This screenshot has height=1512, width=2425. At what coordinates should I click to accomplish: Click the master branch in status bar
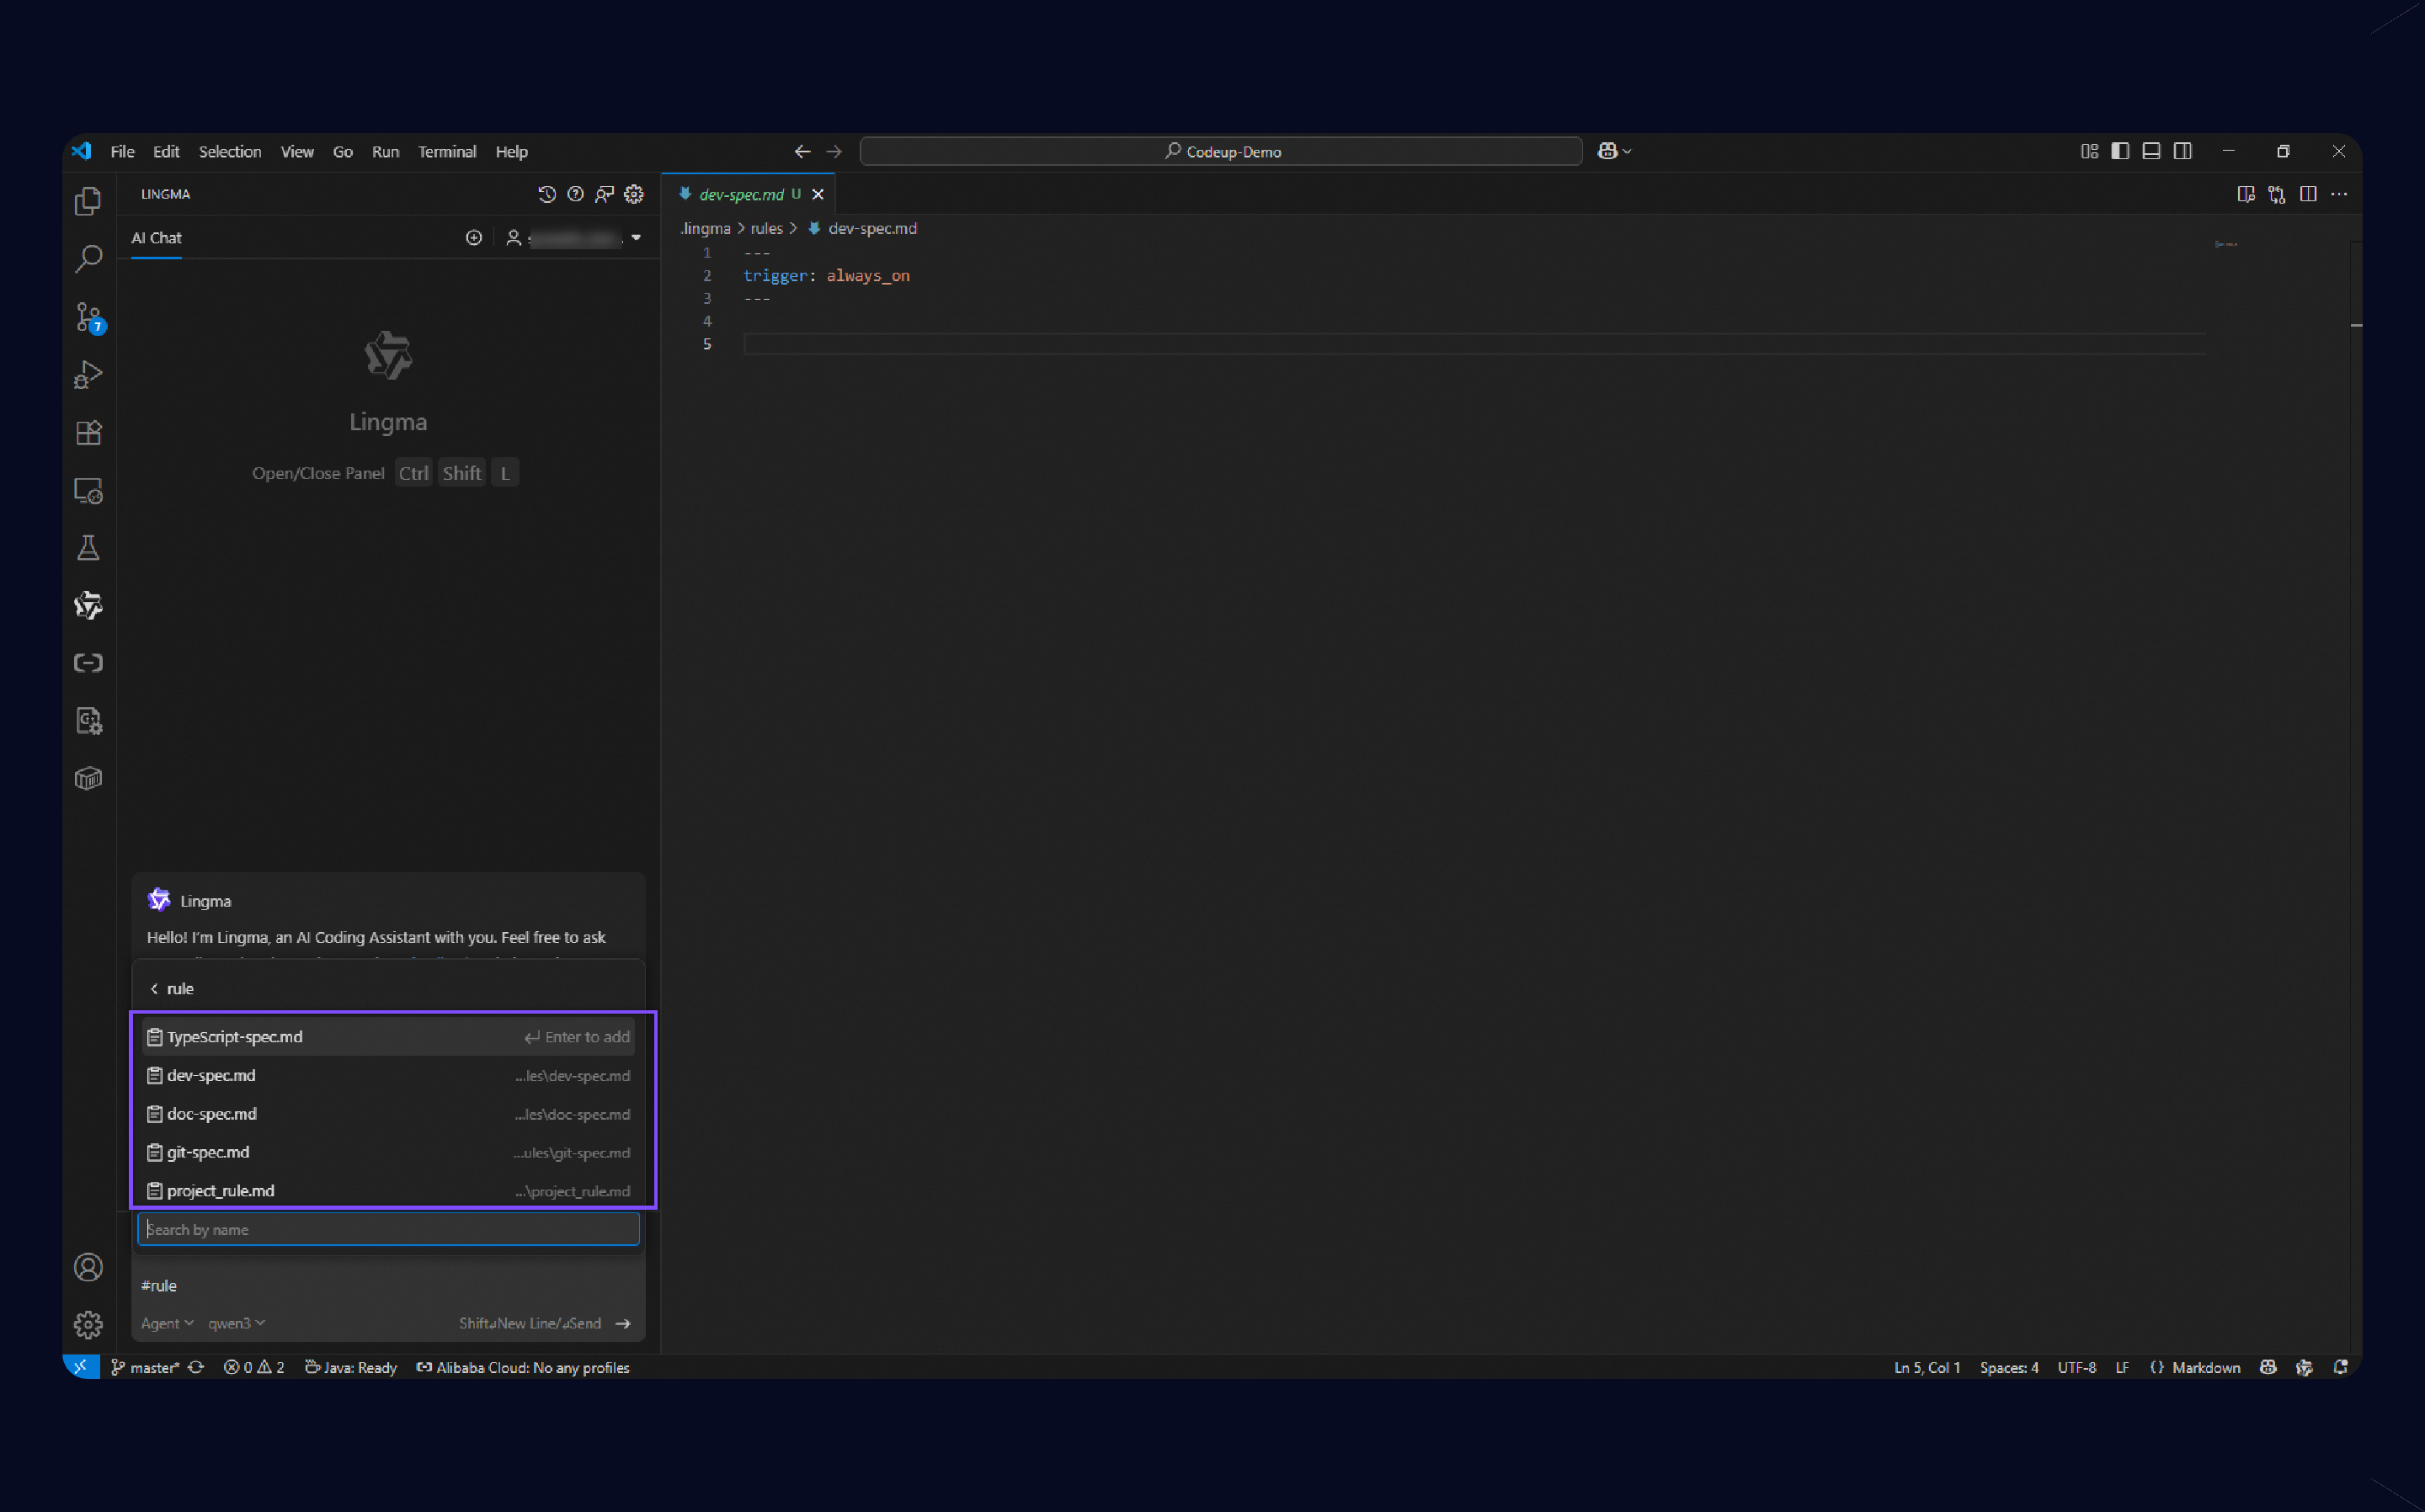[x=146, y=1367]
